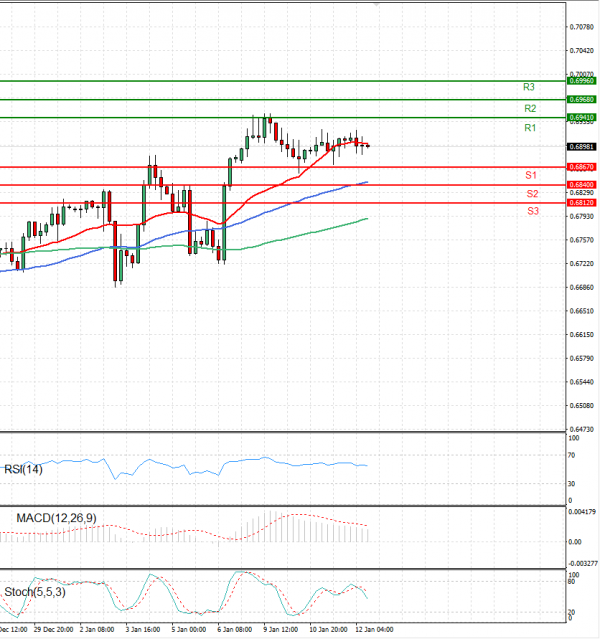
Task: Click the MACD 0.00 scale value
Action: point(575,542)
